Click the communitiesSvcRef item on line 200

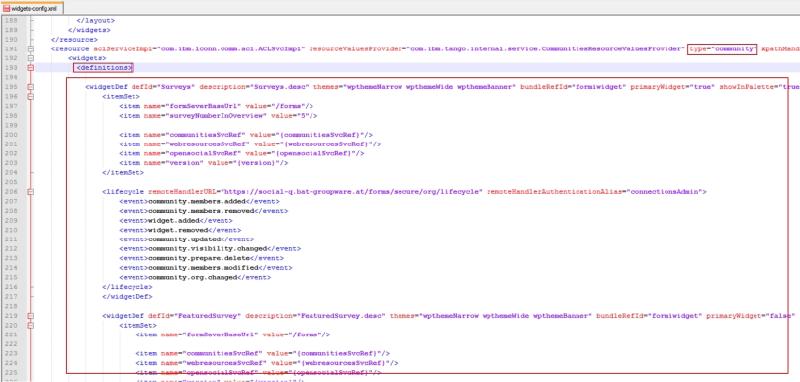[x=246, y=135]
